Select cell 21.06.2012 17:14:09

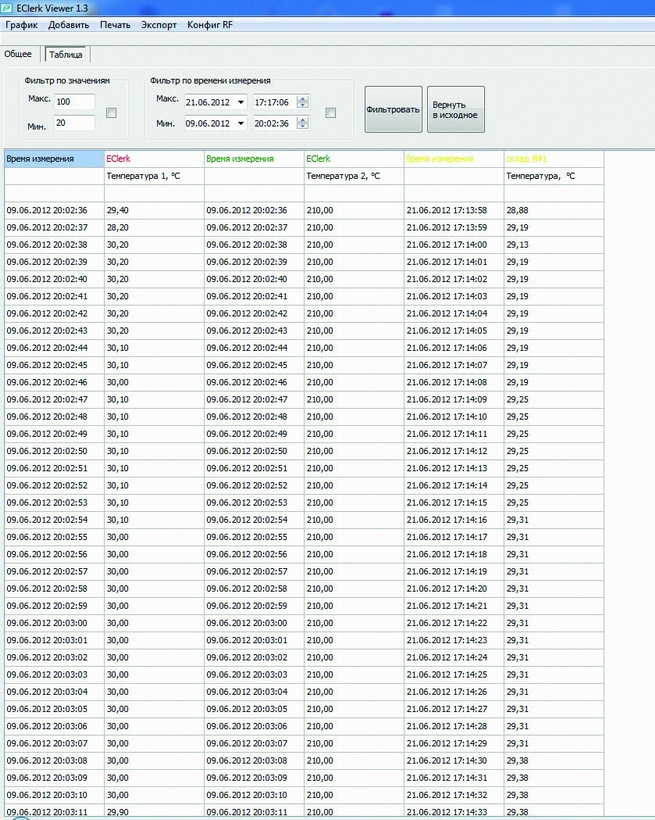tap(454, 400)
